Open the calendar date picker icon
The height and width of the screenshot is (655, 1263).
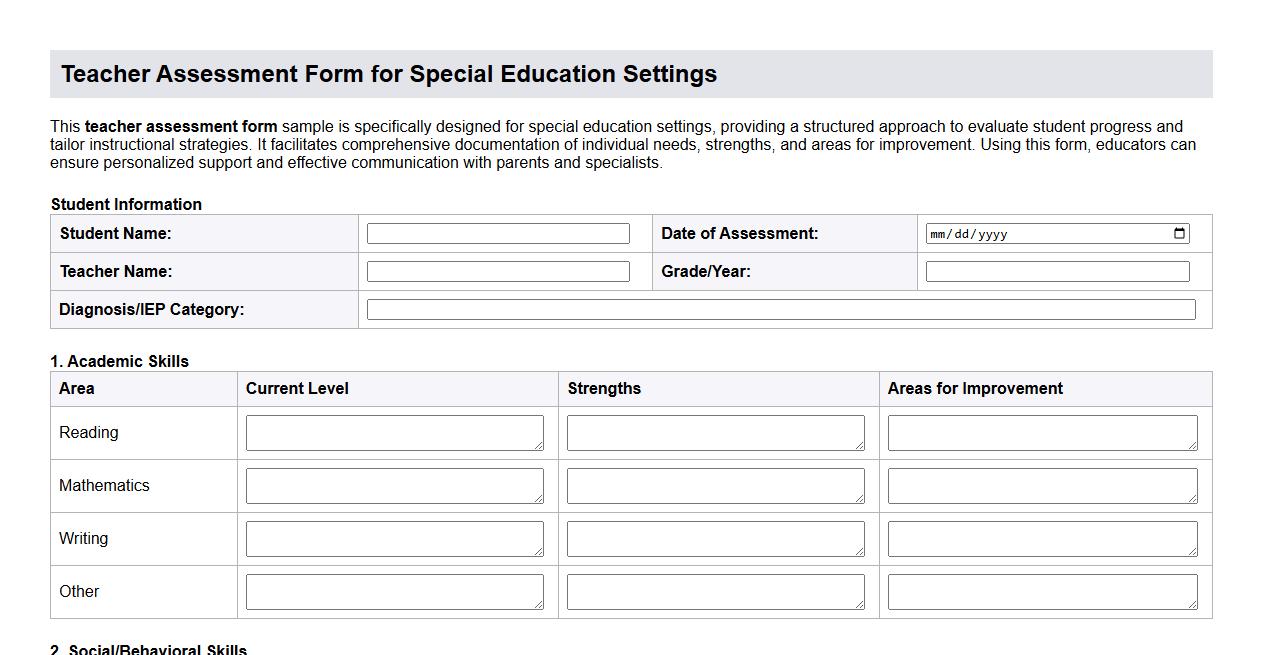(x=1179, y=233)
